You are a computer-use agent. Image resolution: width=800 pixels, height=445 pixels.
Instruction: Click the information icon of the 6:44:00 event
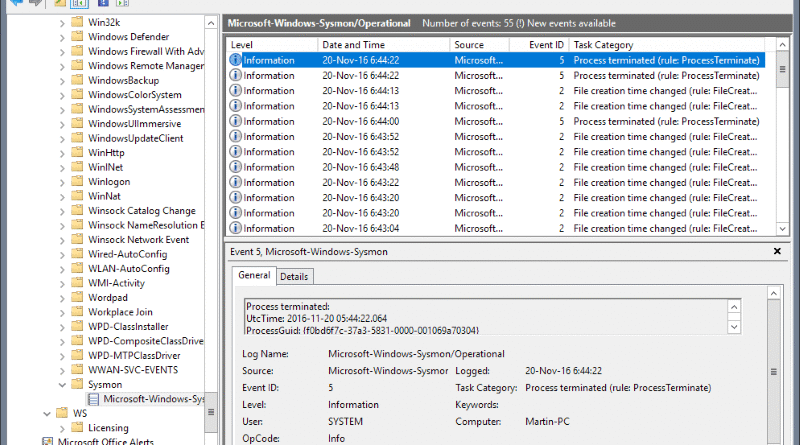(x=236, y=121)
